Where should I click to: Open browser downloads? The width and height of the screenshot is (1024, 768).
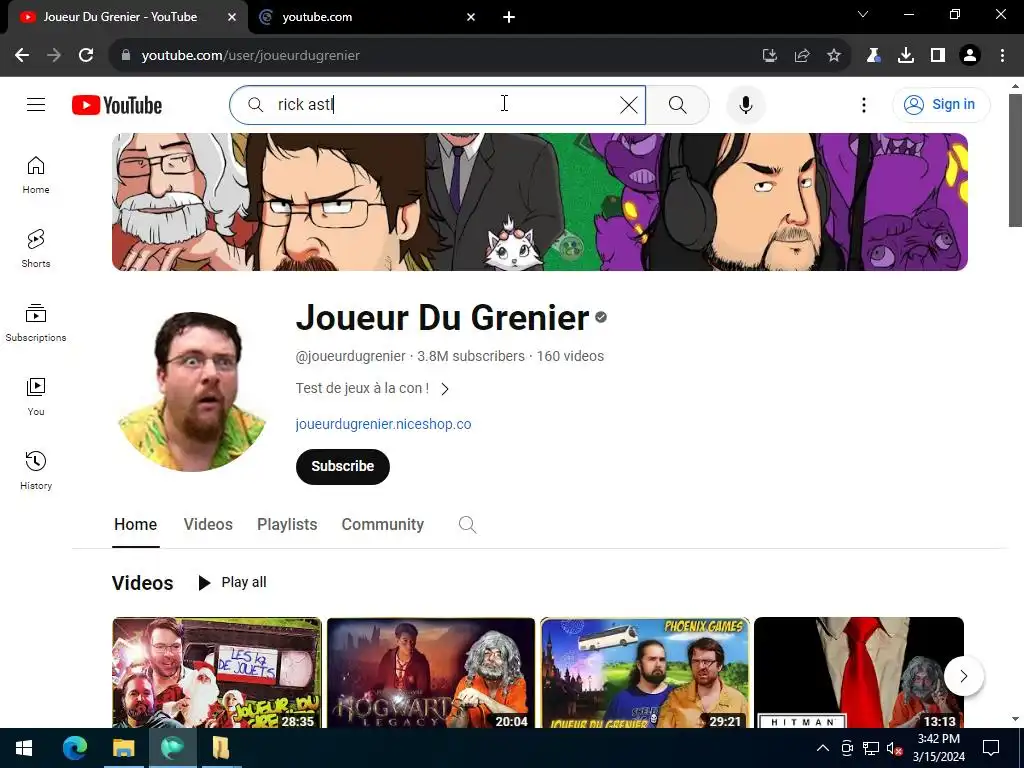click(x=906, y=56)
